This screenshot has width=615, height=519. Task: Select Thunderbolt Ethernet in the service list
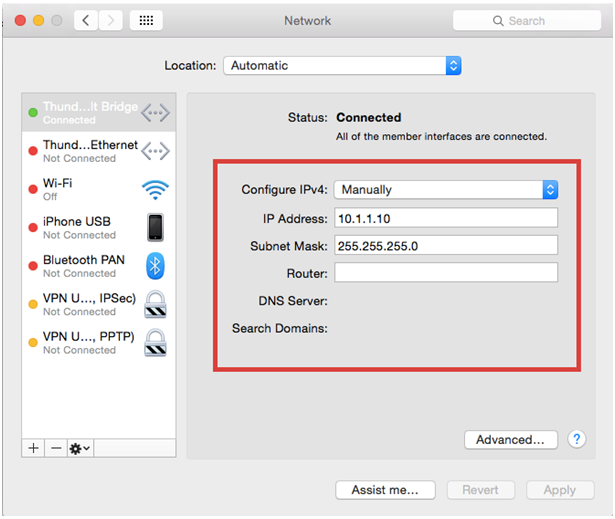click(90, 151)
